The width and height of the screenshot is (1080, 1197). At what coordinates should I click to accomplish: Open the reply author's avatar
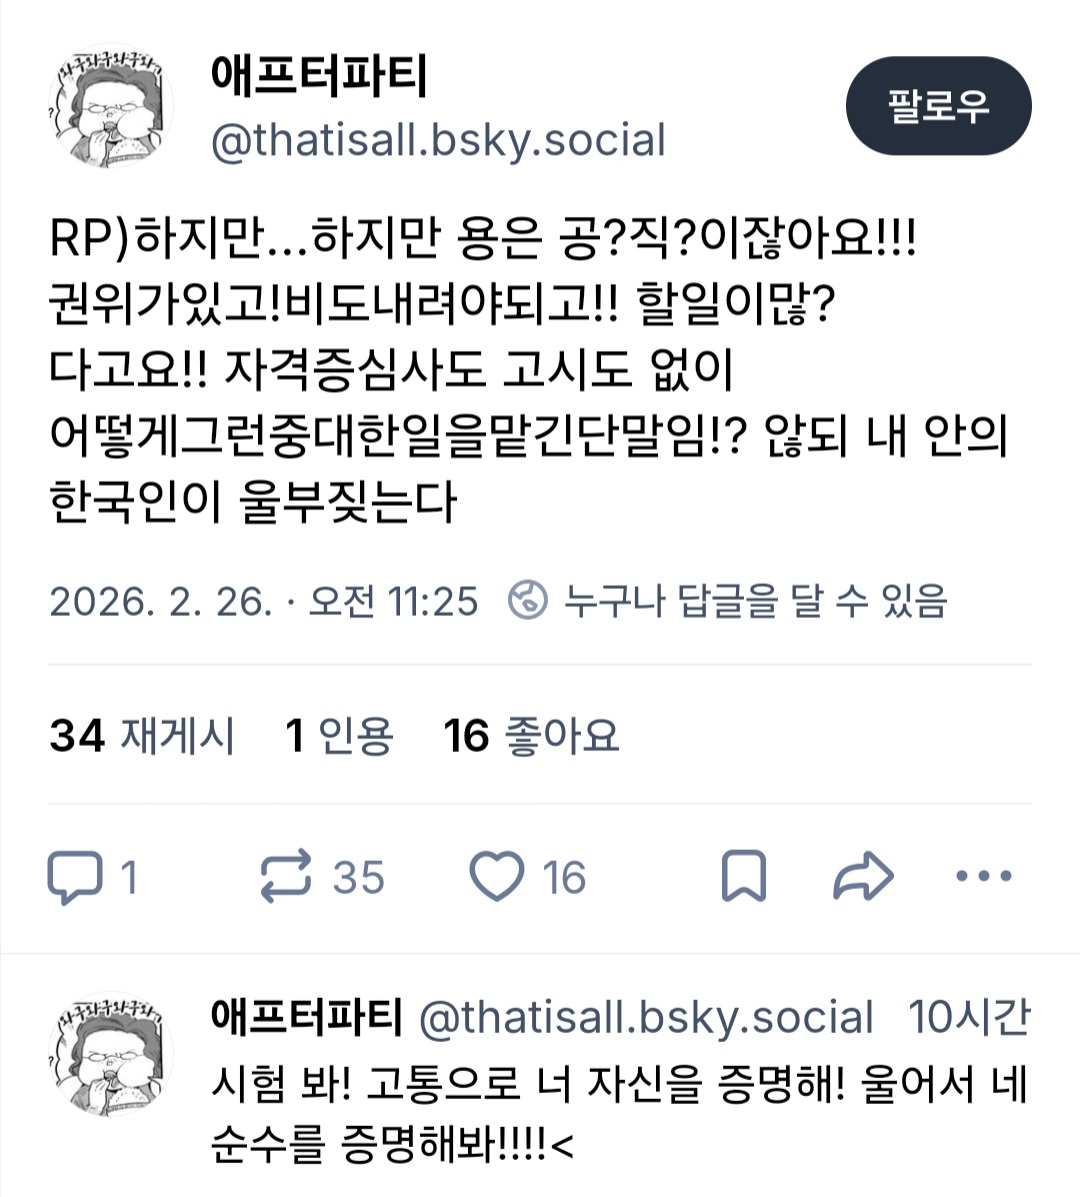coord(111,1055)
